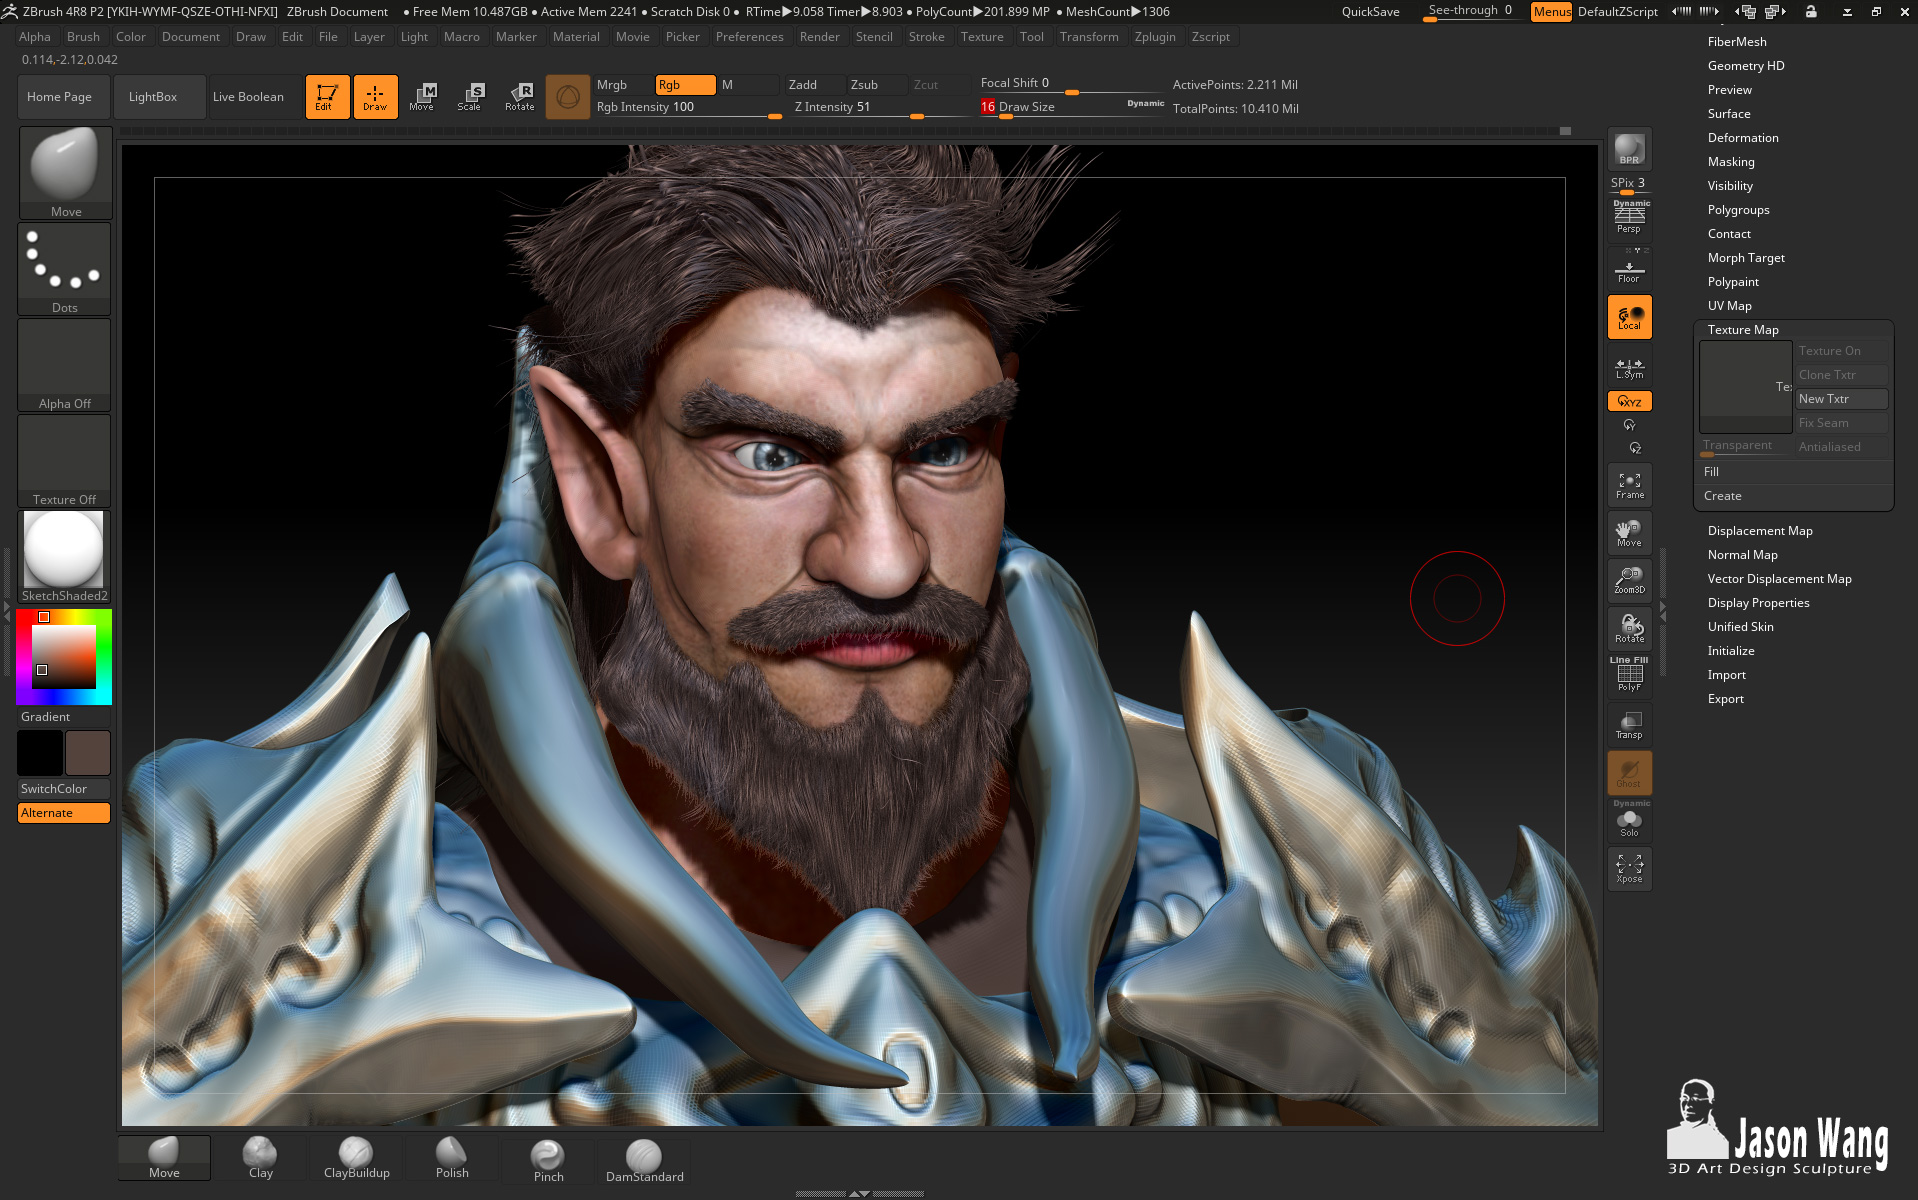Image resolution: width=1918 pixels, height=1200 pixels.
Task: Open the Zplugin menu
Action: click(x=1155, y=37)
